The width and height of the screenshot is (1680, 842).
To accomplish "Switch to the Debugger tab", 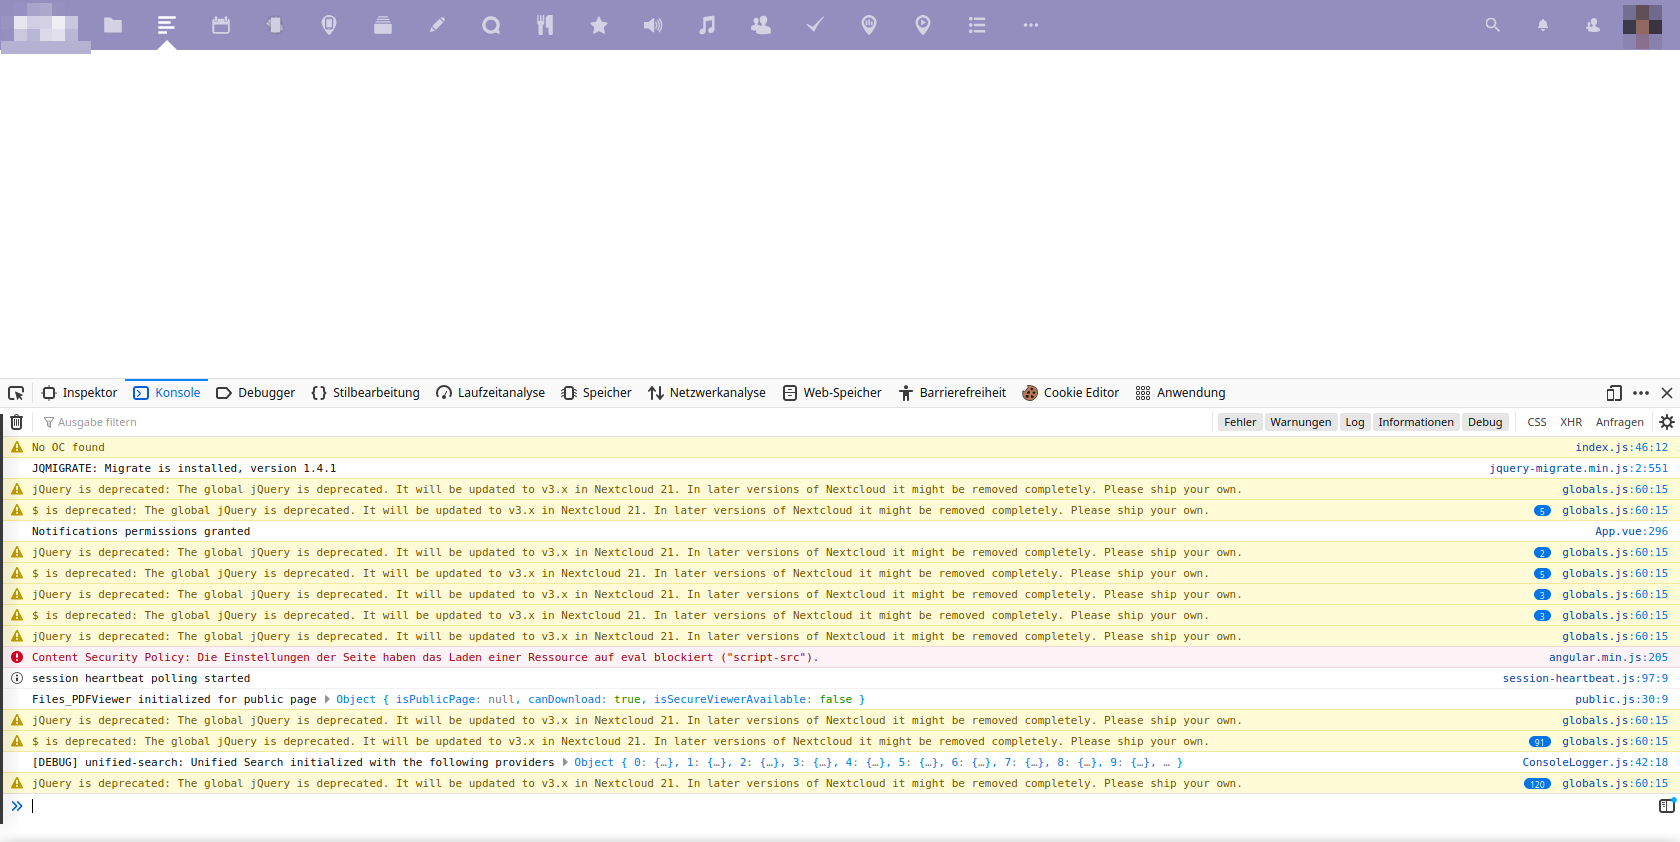I will [x=256, y=393].
